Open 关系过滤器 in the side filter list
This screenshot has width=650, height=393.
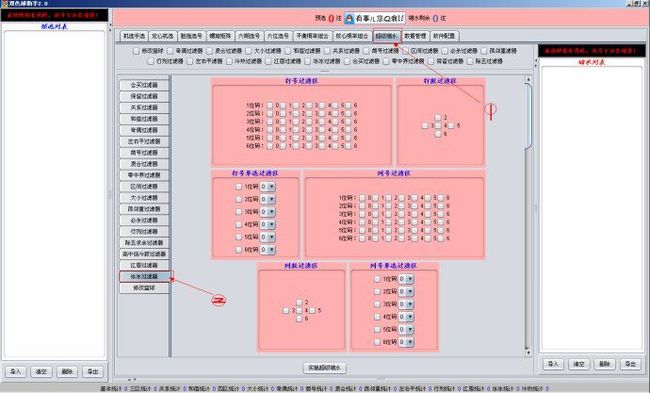click(144, 107)
